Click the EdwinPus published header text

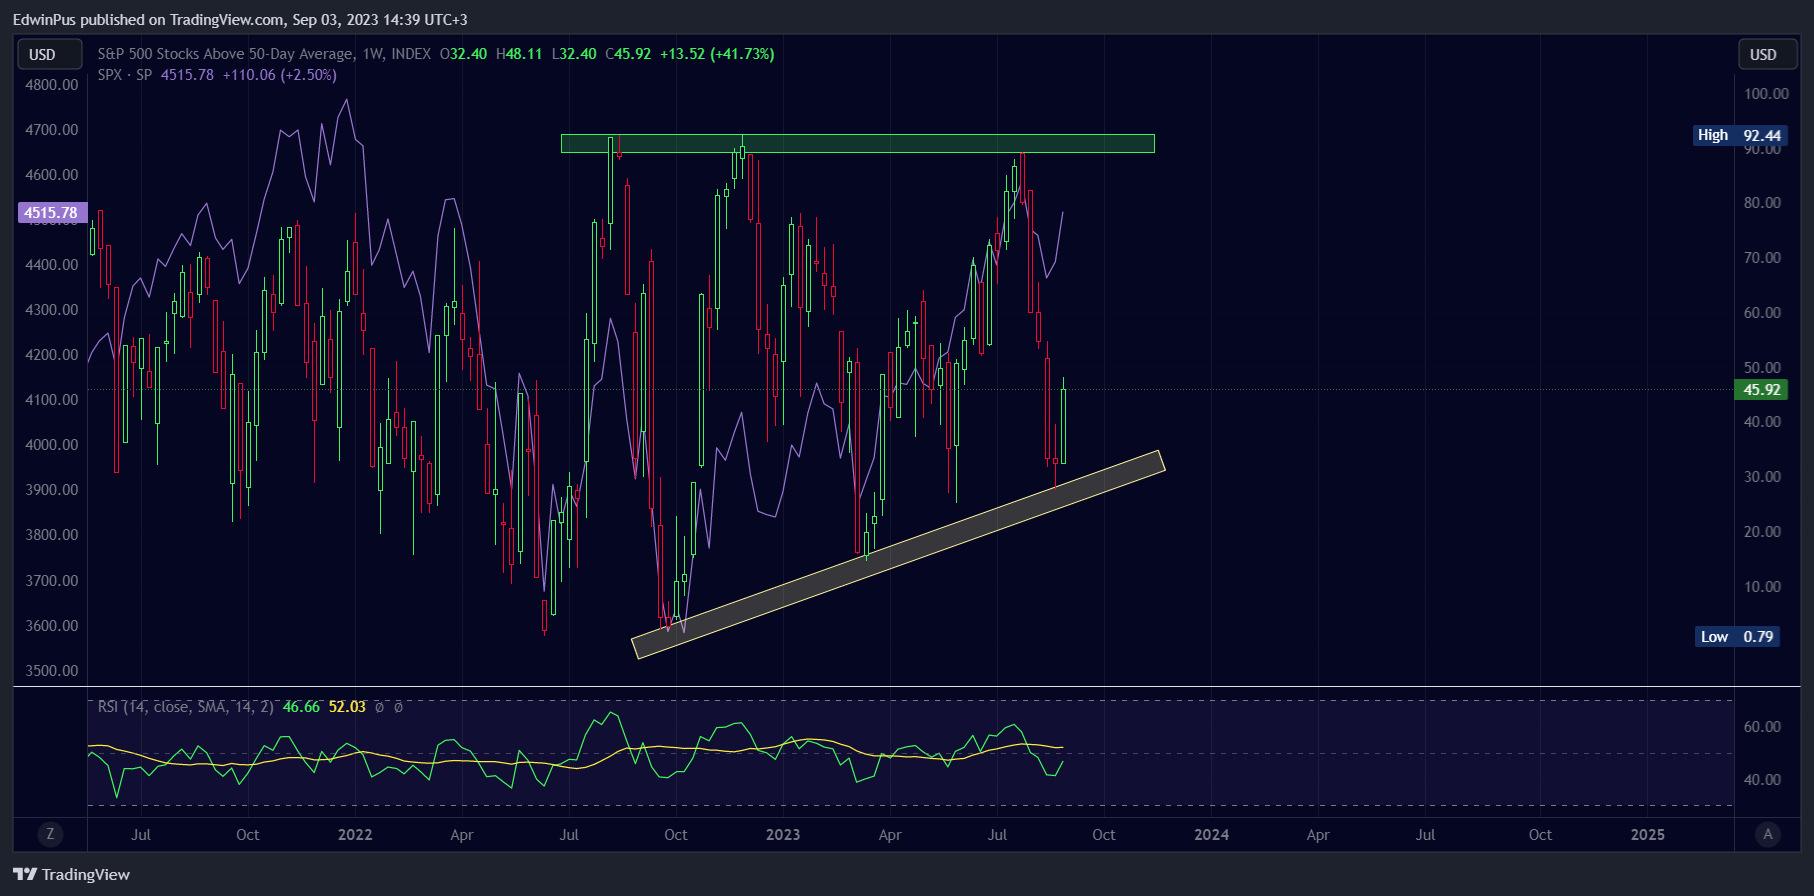[240, 20]
